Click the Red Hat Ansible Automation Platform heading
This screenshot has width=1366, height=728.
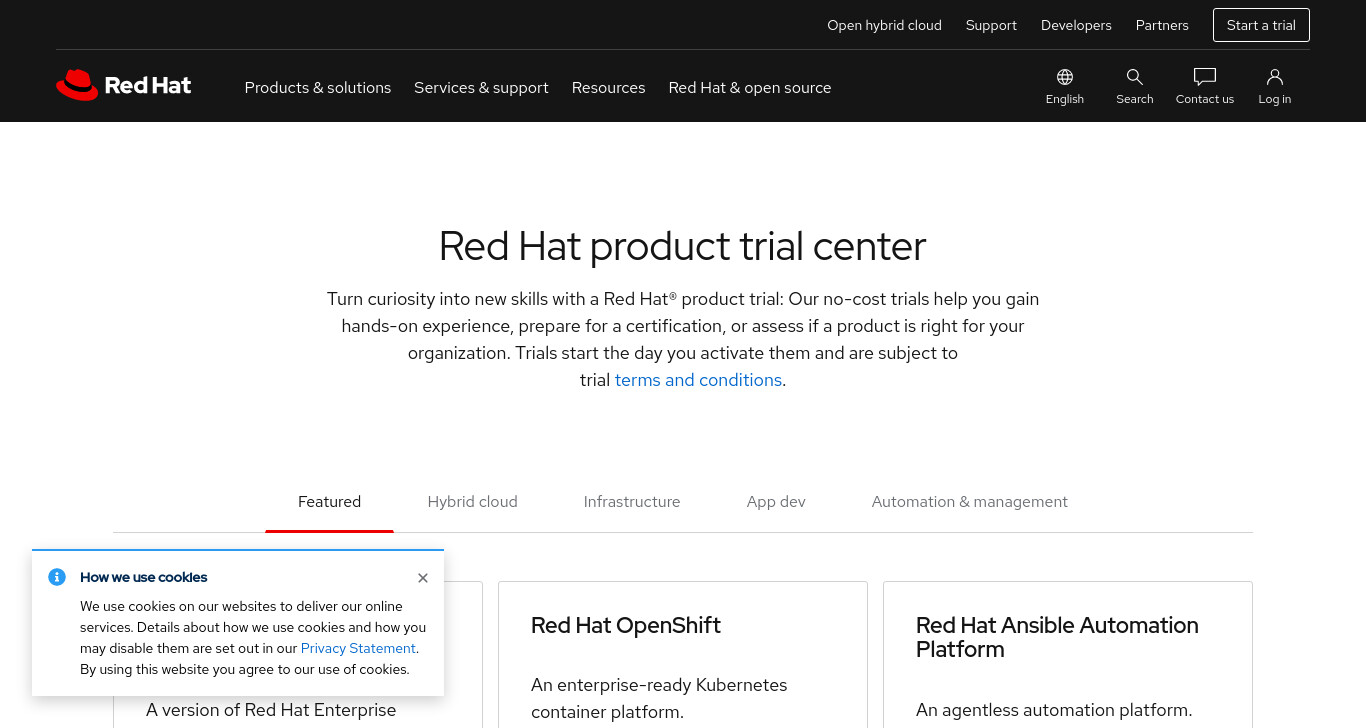point(1057,637)
